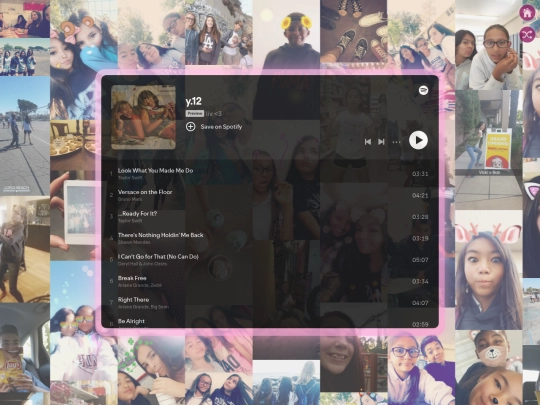This screenshot has width=540, height=405.
Task: Click the 05:07 duration
Action: (420, 260)
